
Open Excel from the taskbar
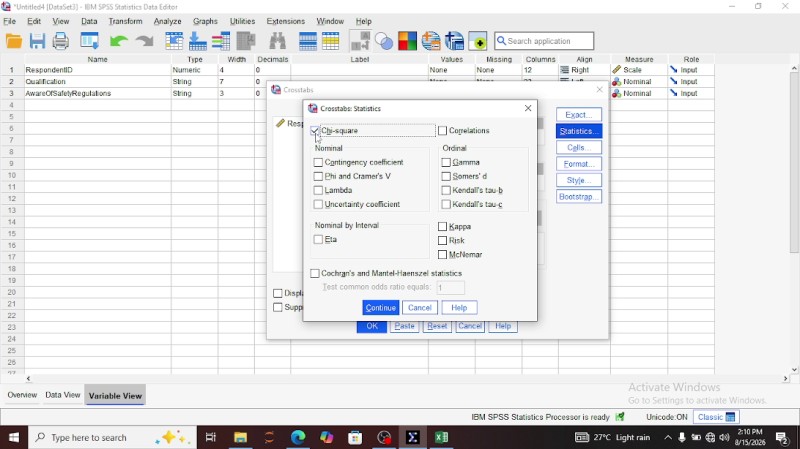(x=441, y=437)
